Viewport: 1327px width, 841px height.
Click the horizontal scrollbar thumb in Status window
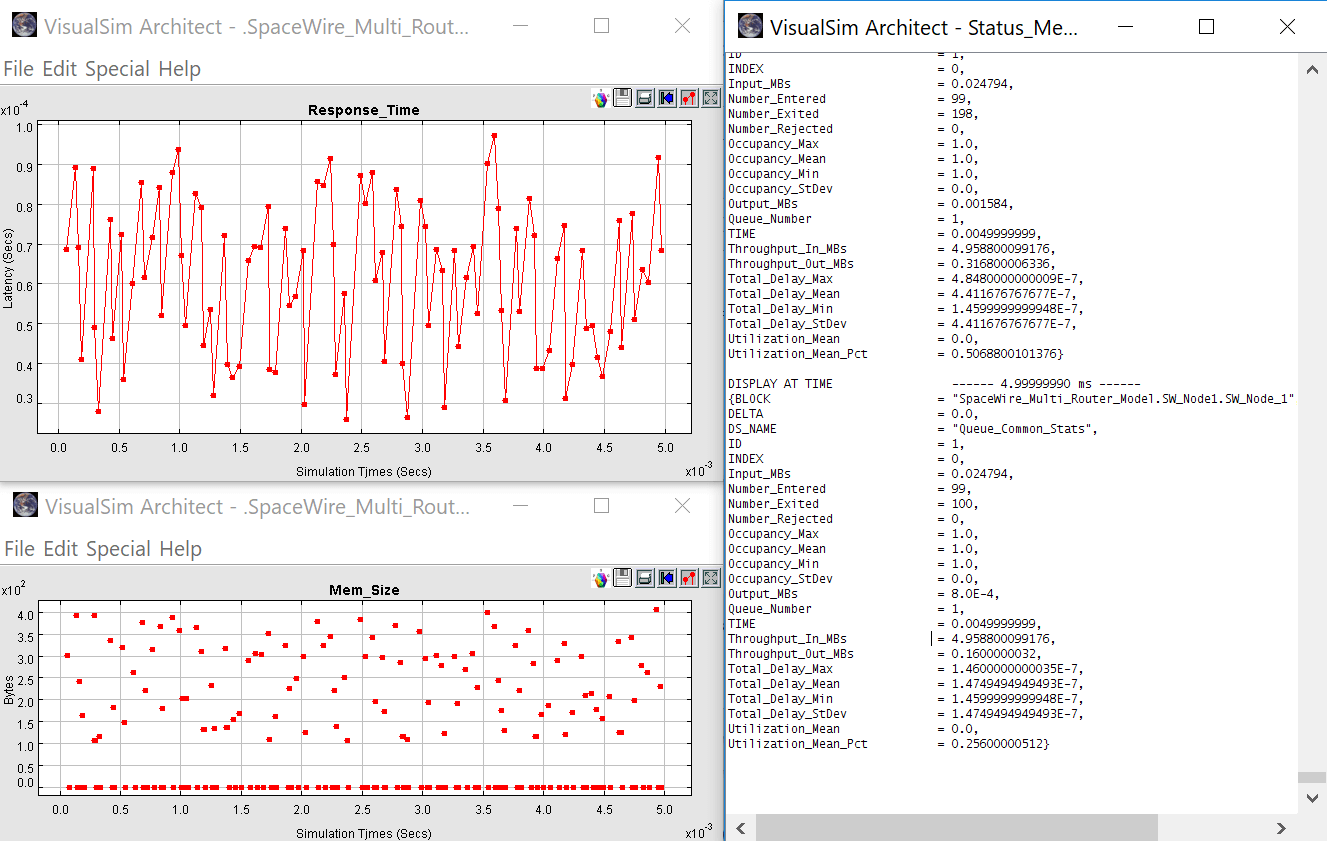[x=956, y=827]
